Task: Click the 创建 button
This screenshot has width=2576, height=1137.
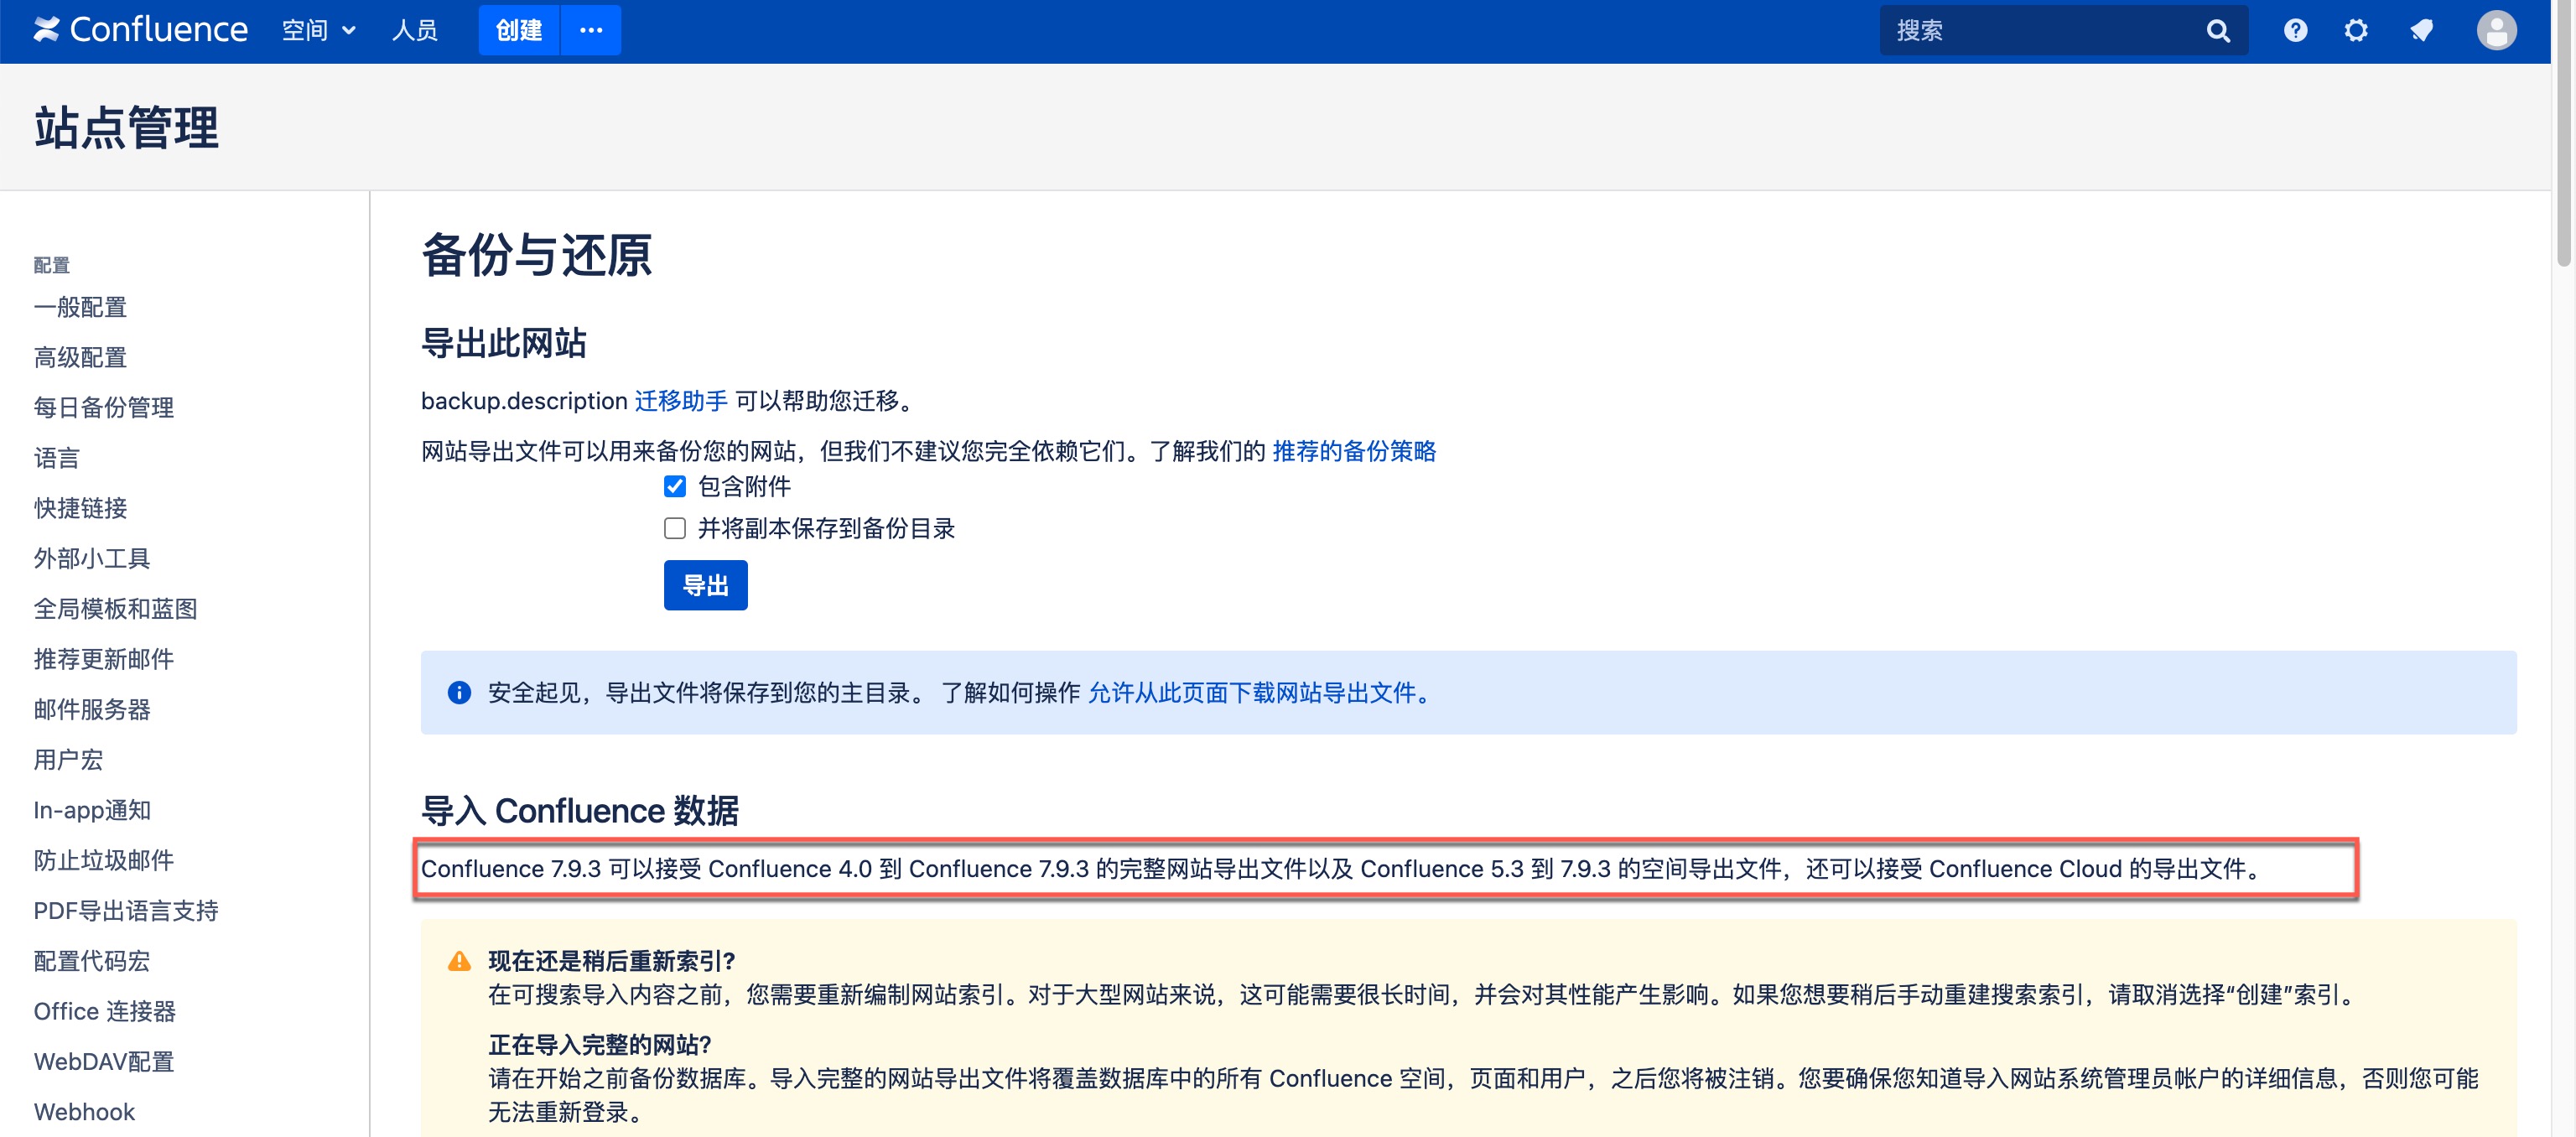Action: (x=518, y=30)
